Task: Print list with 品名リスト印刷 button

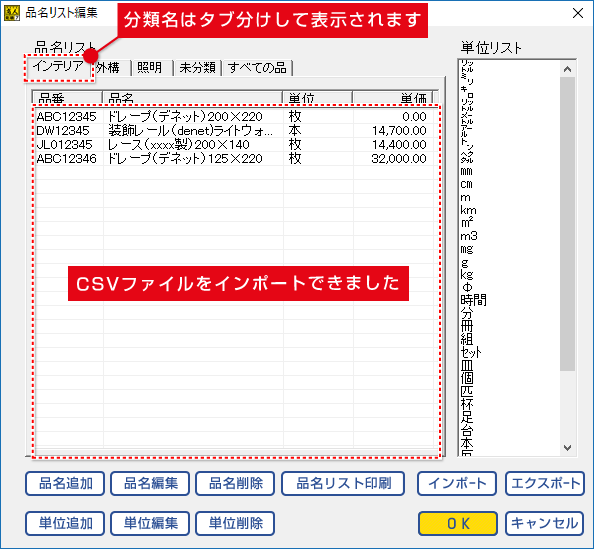Action: [x=343, y=483]
